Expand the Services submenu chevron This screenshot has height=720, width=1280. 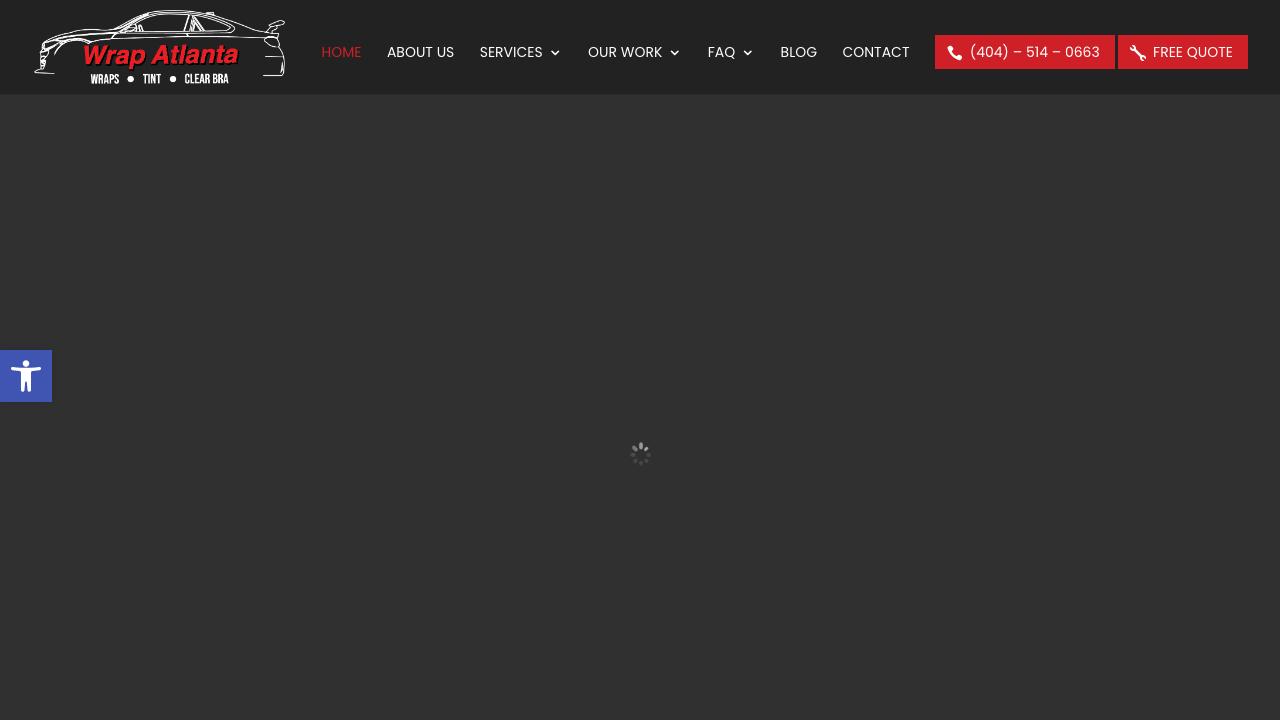[555, 53]
